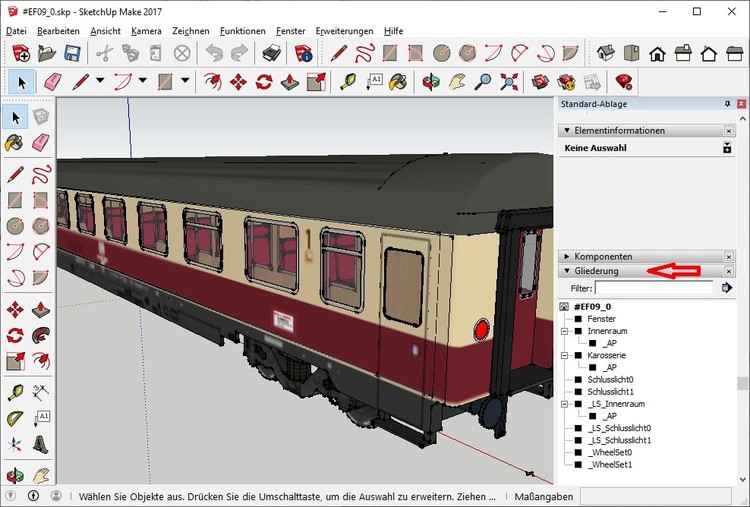Viewport: 750px width, 507px height.
Task: Click the Gliederung details arrow button
Action: [x=727, y=288]
